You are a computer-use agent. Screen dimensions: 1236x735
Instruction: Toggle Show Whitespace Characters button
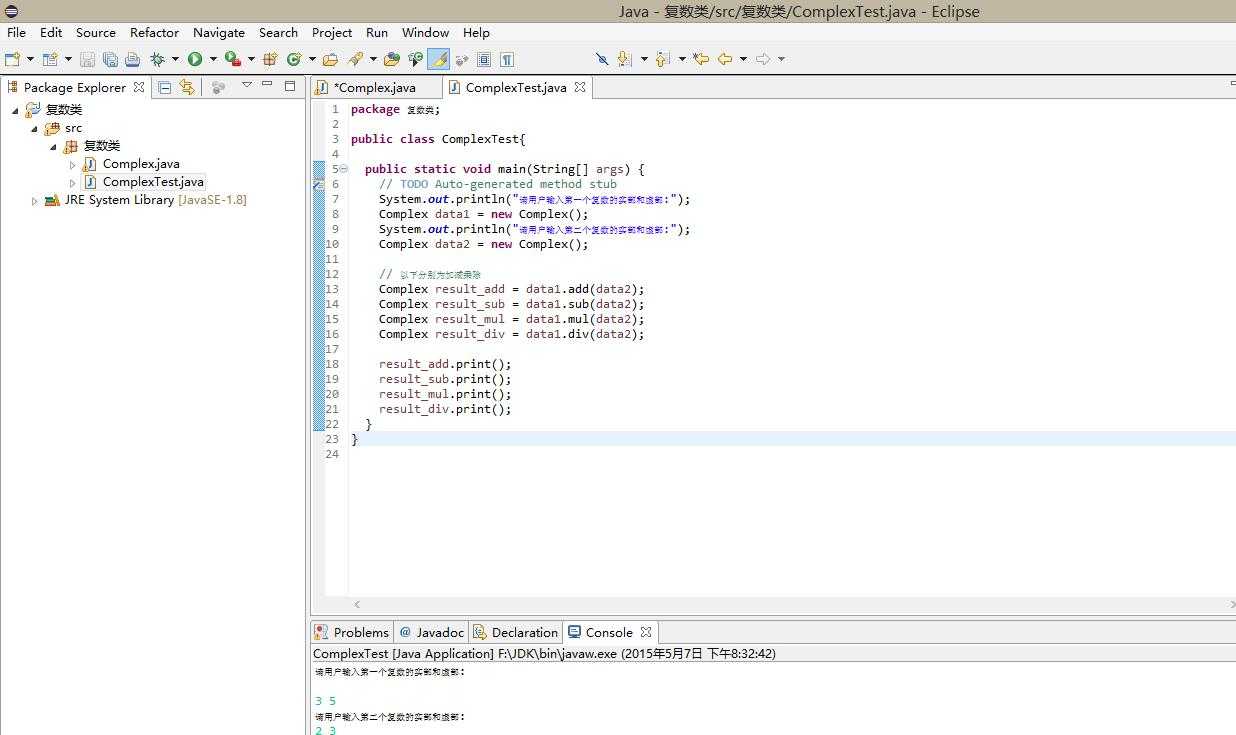pos(507,59)
